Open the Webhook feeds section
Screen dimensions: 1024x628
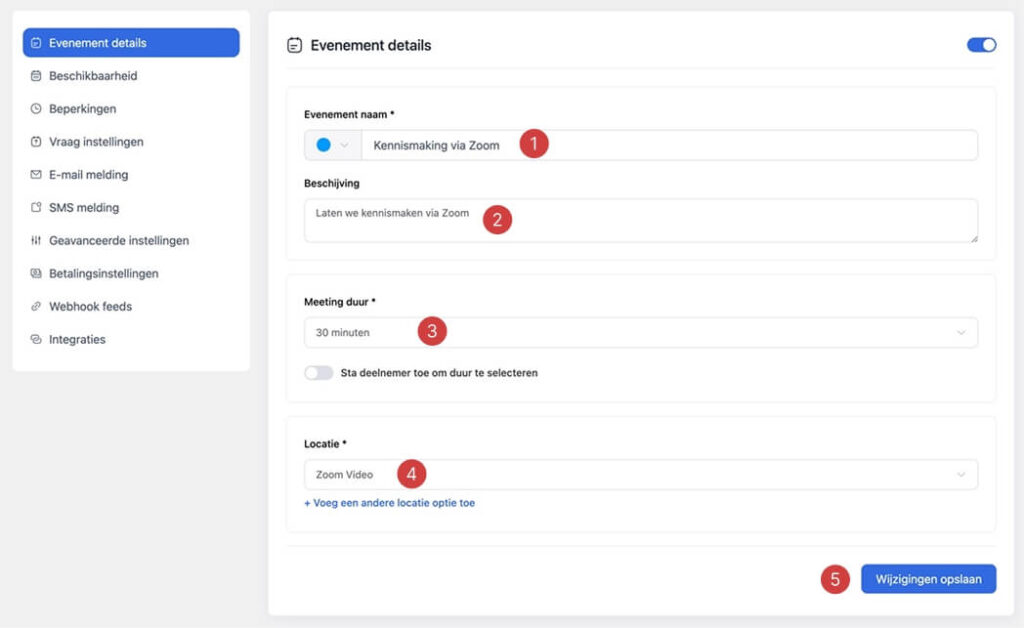[x=131, y=306]
